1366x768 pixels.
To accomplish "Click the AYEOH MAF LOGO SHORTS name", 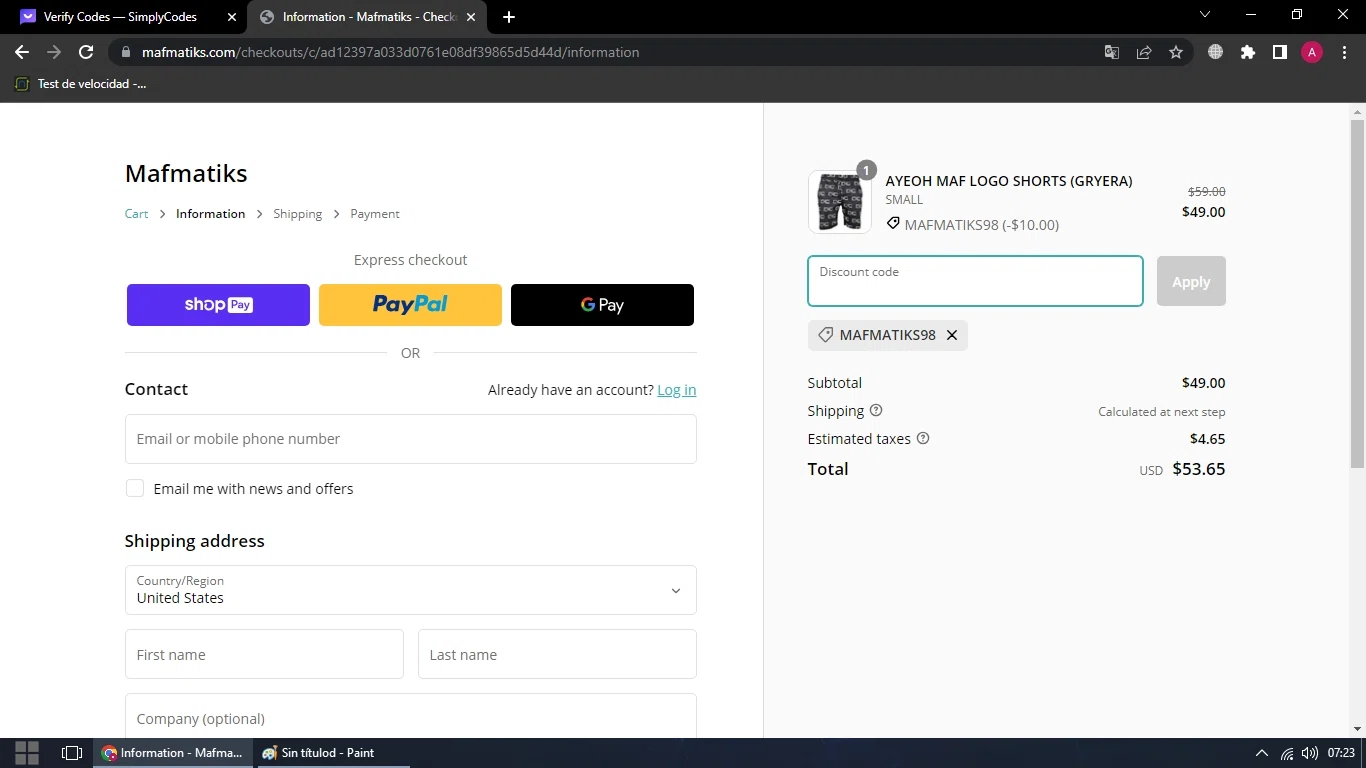I will click(x=1008, y=181).
